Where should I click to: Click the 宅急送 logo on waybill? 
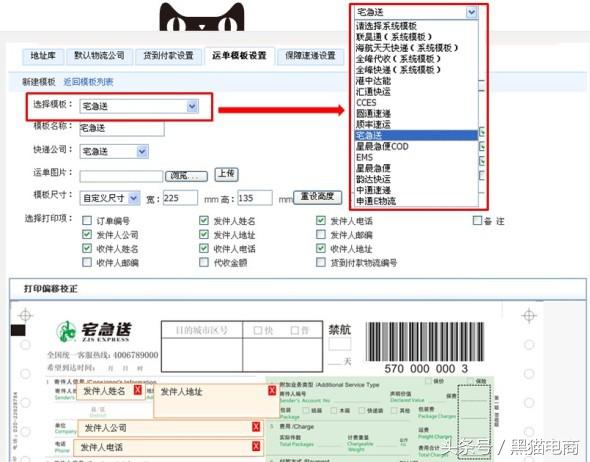tap(94, 331)
